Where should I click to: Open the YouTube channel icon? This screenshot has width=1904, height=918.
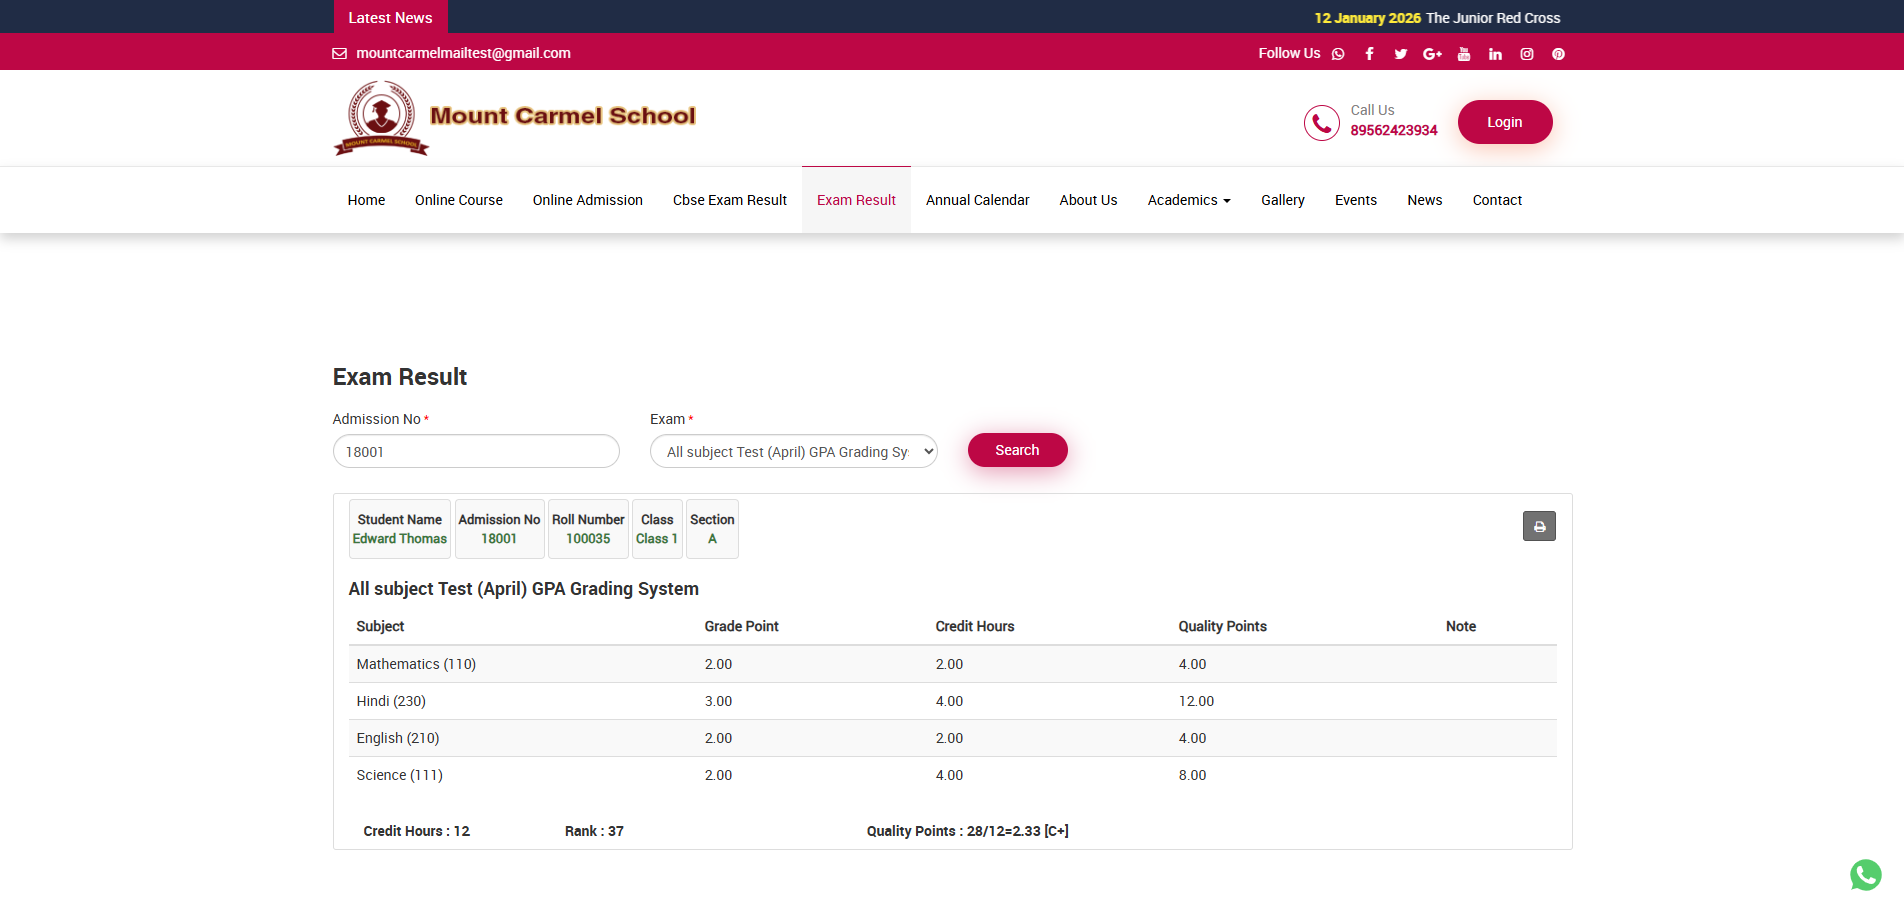(1464, 54)
